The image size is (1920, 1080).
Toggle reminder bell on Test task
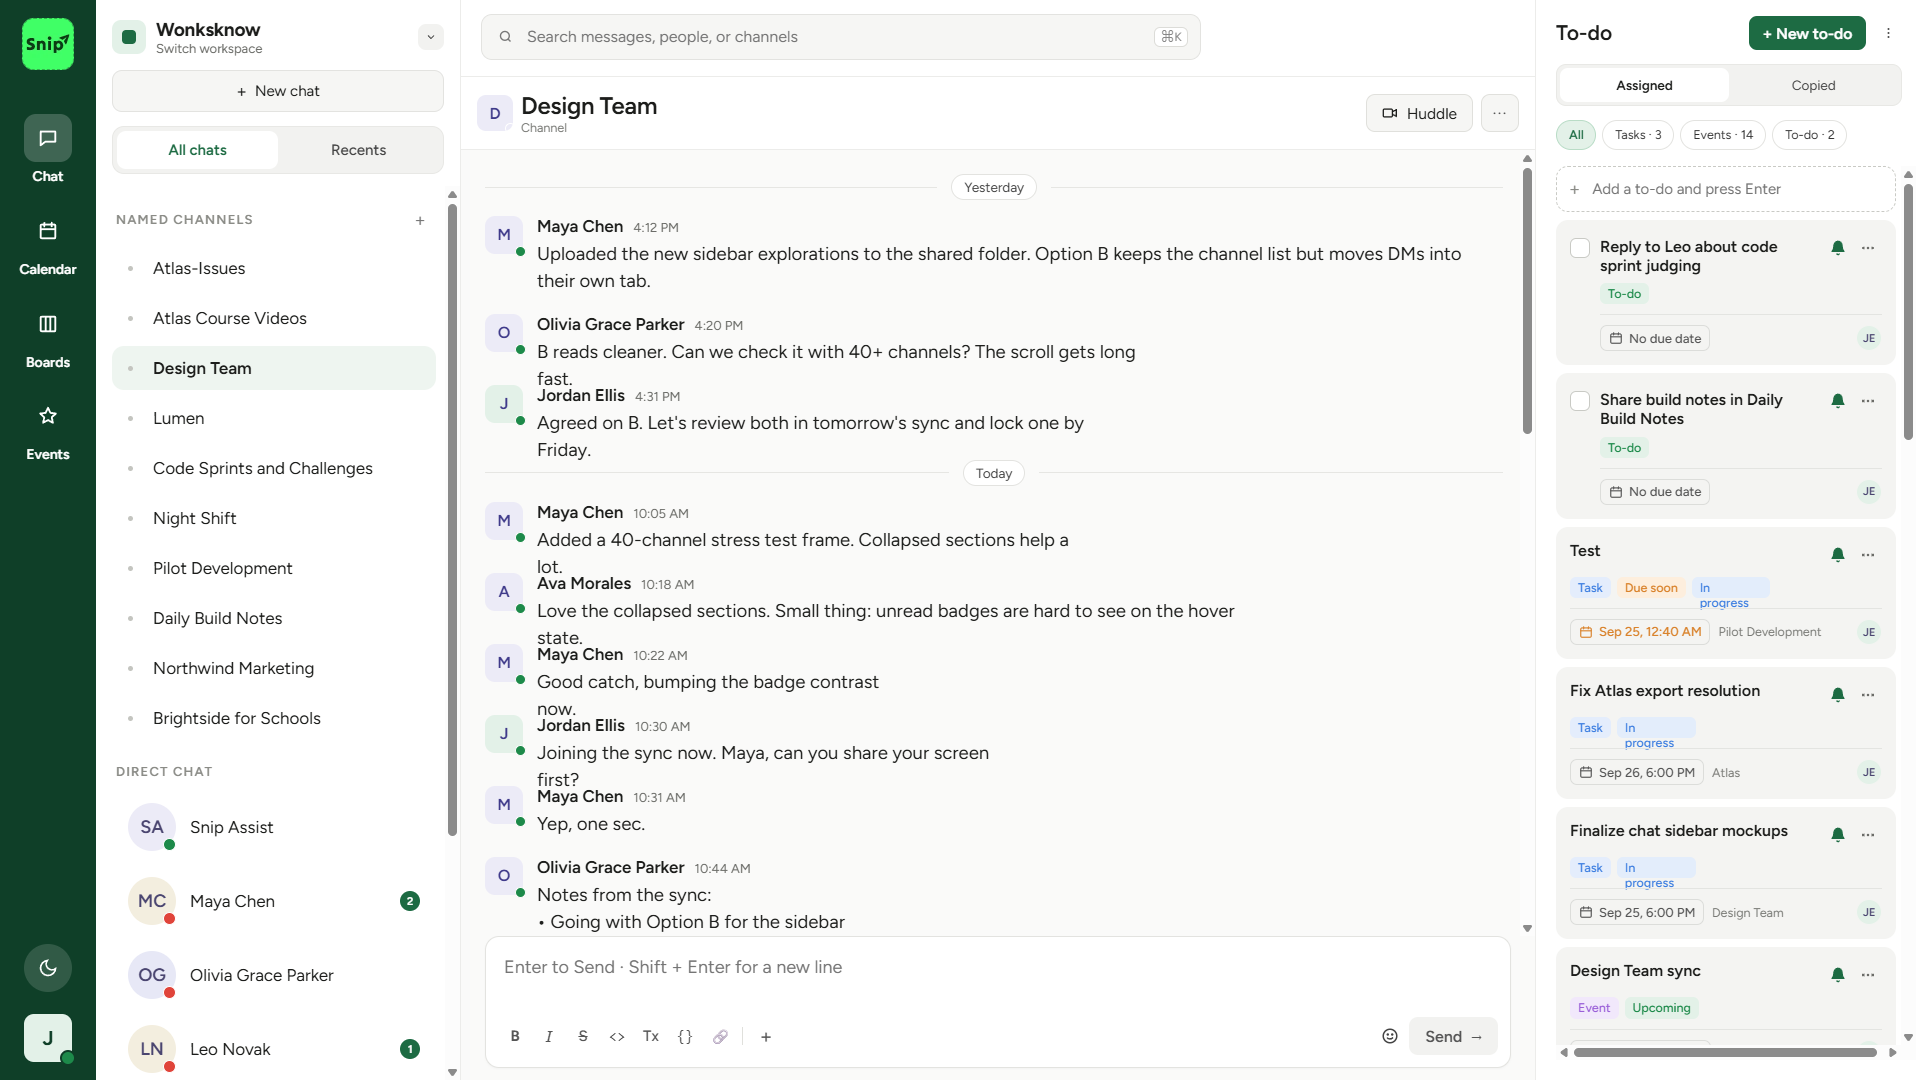(1838, 554)
